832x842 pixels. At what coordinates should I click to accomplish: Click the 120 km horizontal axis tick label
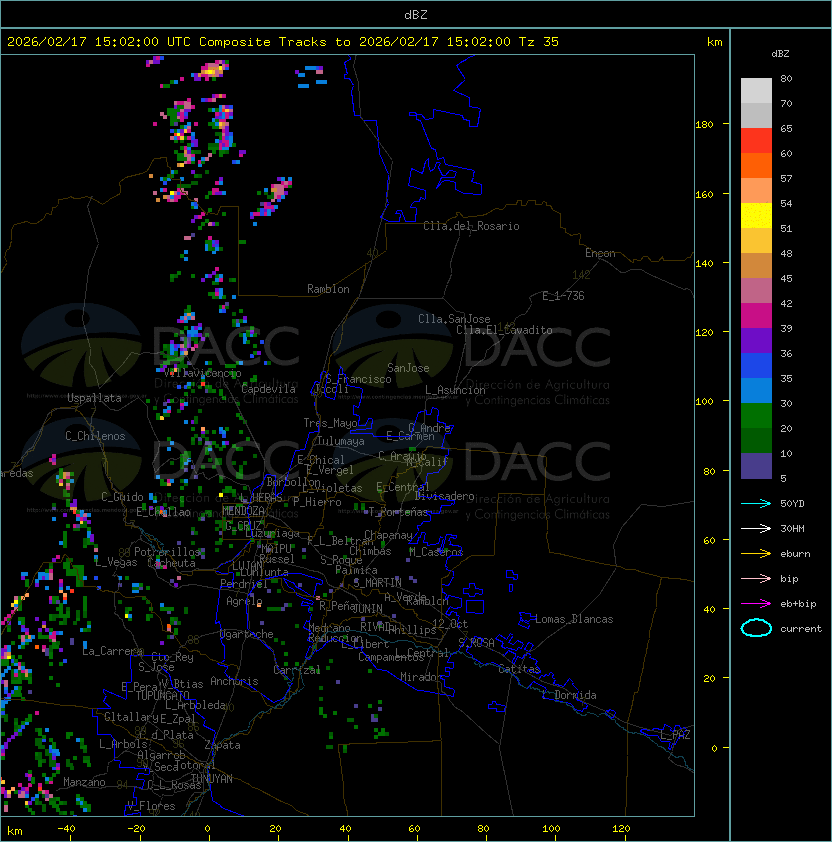(621, 829)
